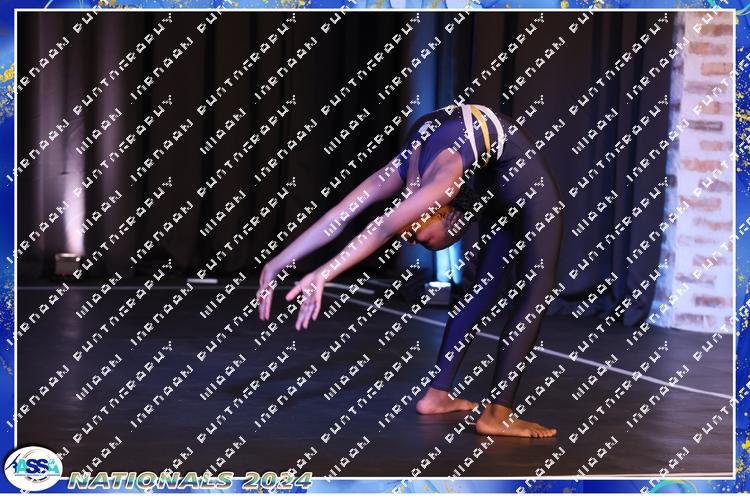Click the "NATIONALS 2024" caption text
Screen dimensions: 750x500
pyautogui.click(x=190, y=480)
